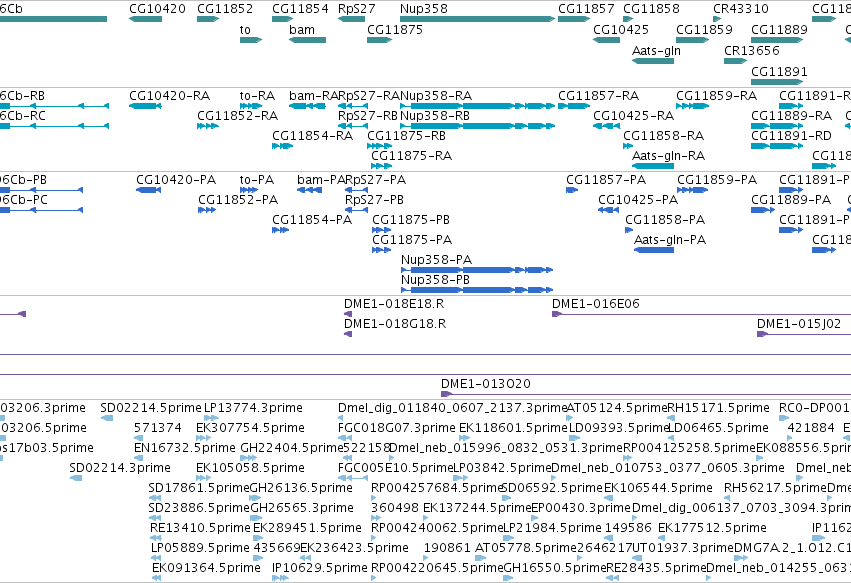Click the CG11857 gene label

[x=586, y=9]
